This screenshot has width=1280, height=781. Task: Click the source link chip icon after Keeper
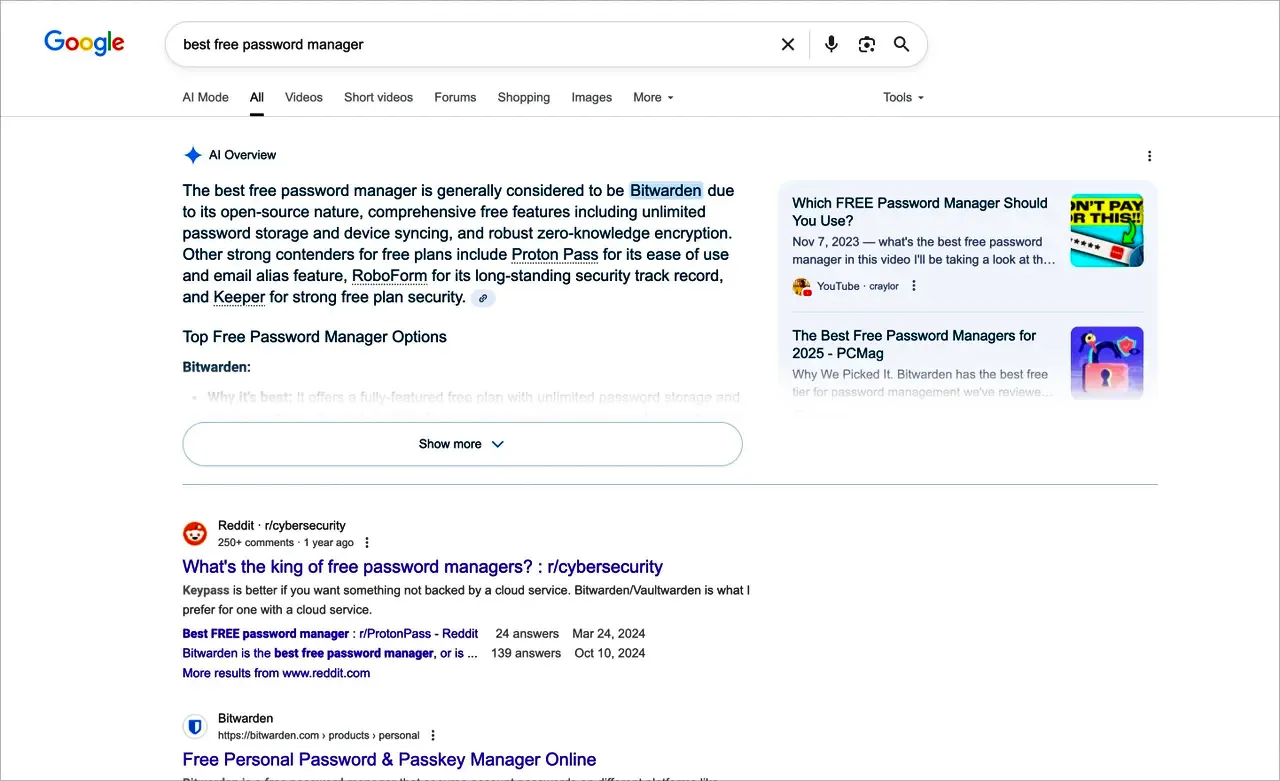(483, 298)
